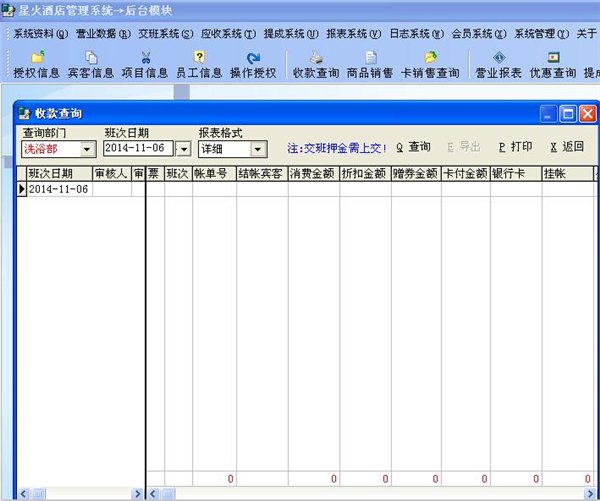Maximize the 收款查询 window

point(568,114)
